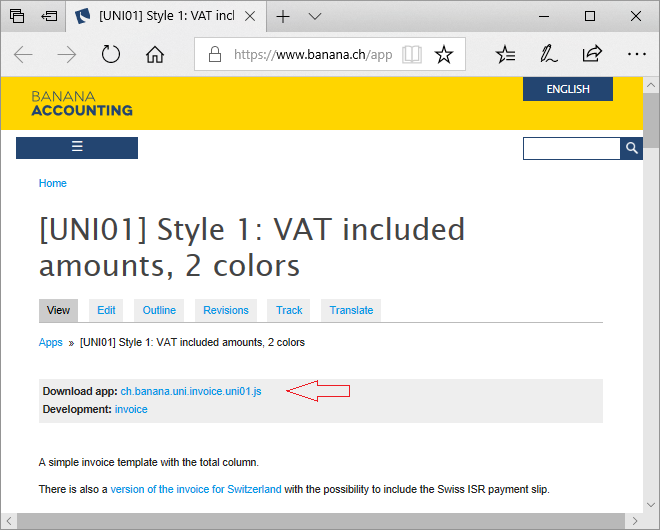Screen dimensions: 660x530
Task: Switch to the Edit tab
Action: [106, 310]
